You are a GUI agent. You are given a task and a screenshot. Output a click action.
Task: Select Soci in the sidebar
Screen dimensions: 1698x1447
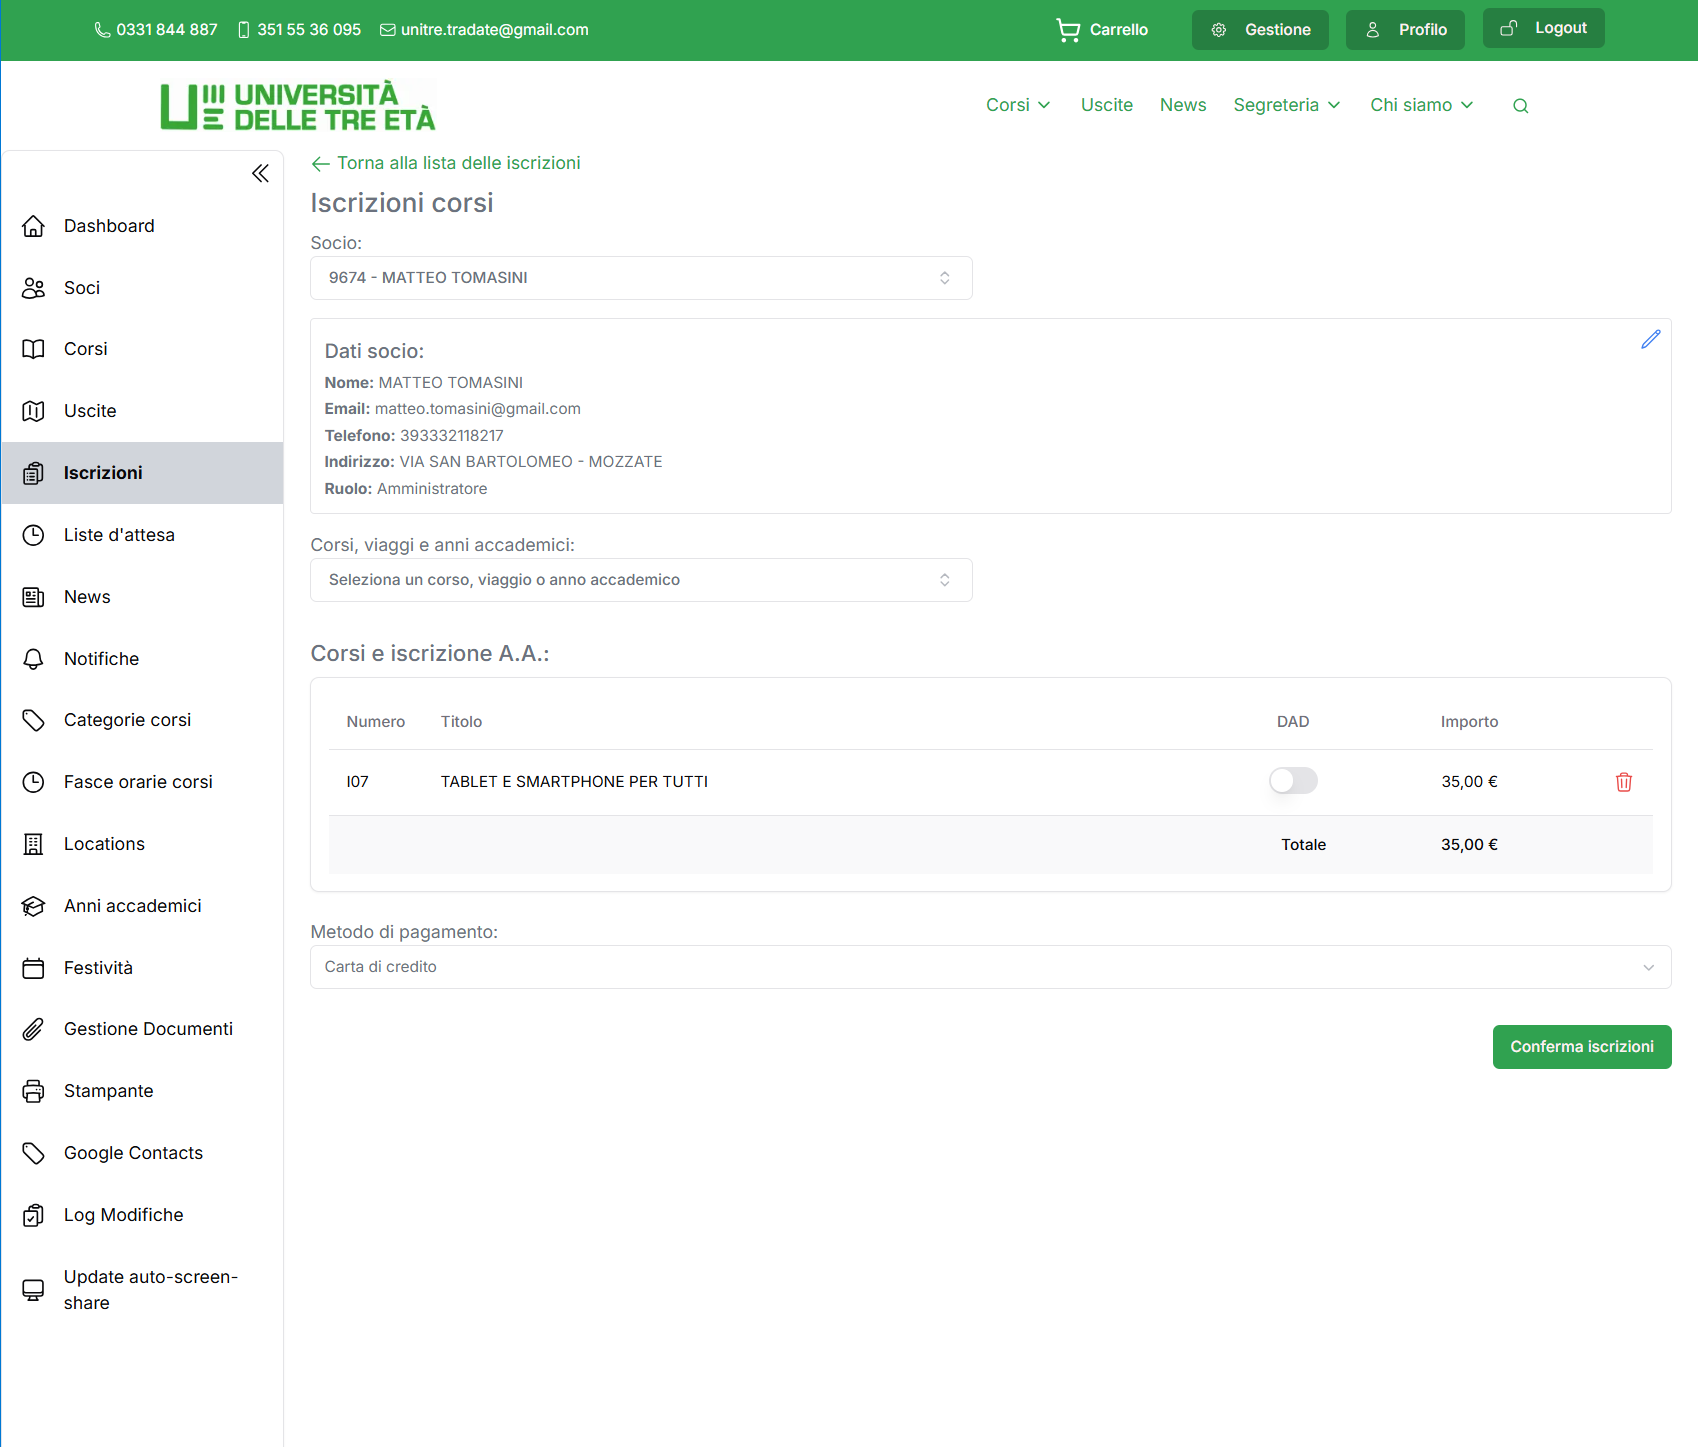tap(82, 288)
